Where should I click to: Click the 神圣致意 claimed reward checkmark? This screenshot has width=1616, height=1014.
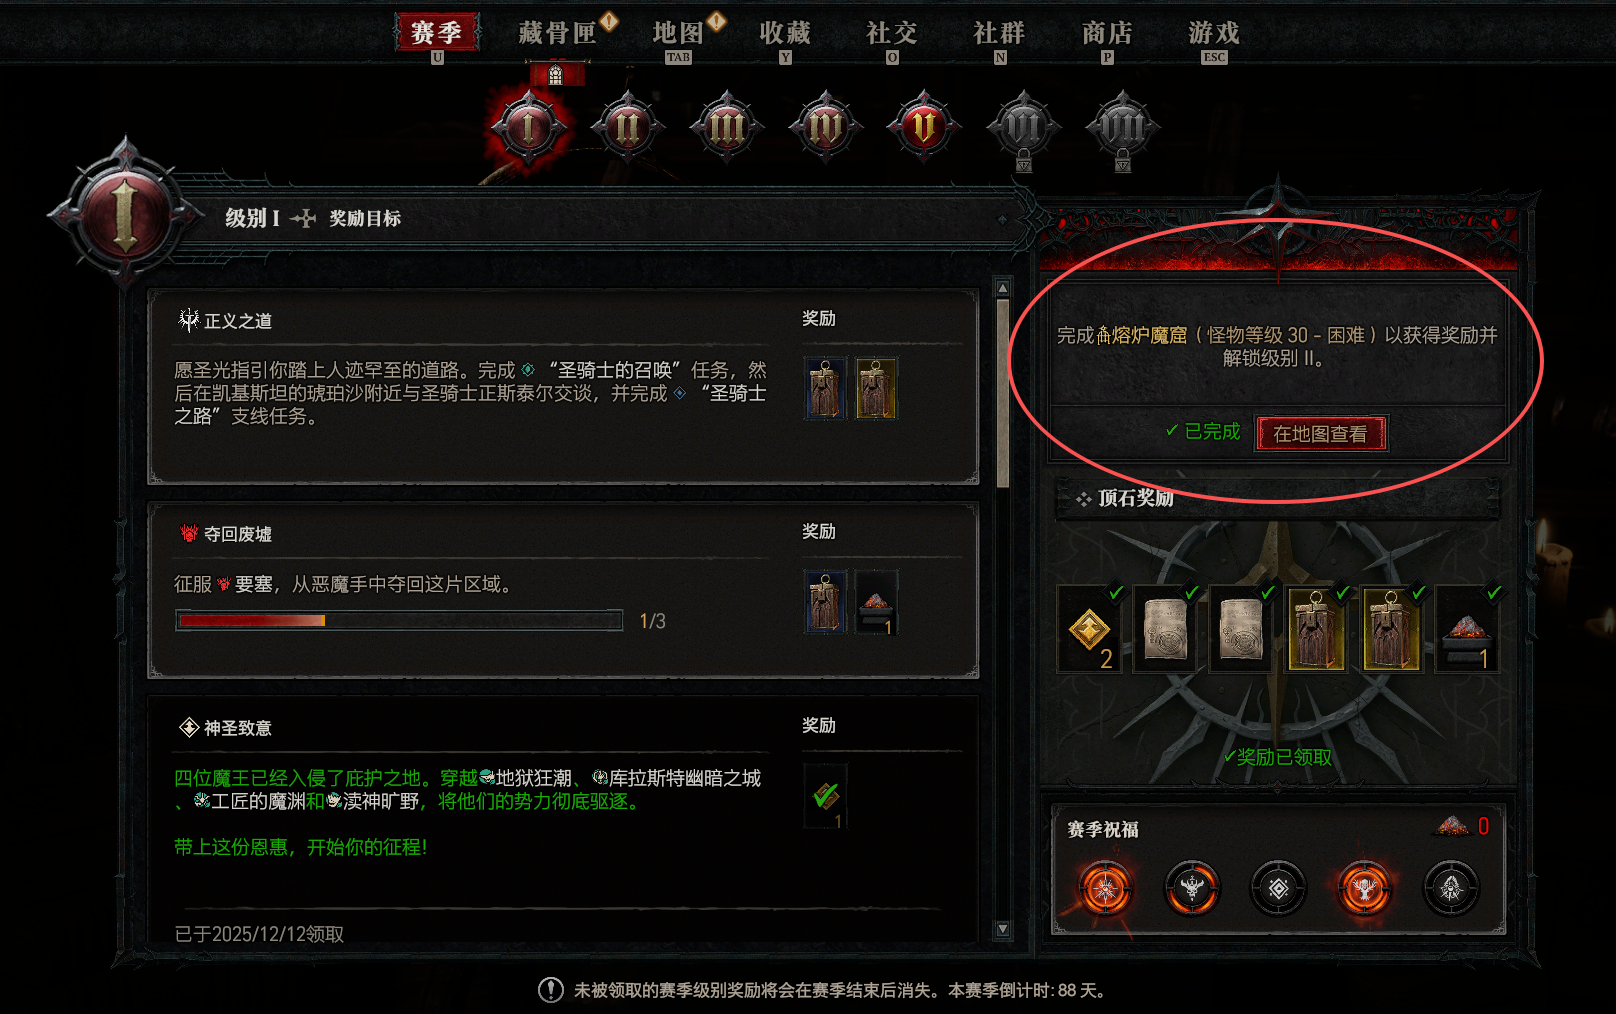(x=826, y=796)
